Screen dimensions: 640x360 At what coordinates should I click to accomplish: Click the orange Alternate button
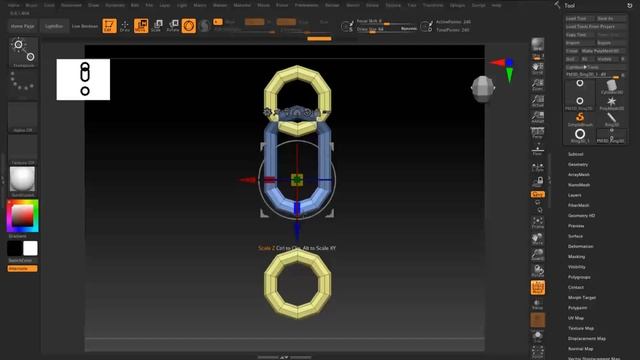coord(22,269)
